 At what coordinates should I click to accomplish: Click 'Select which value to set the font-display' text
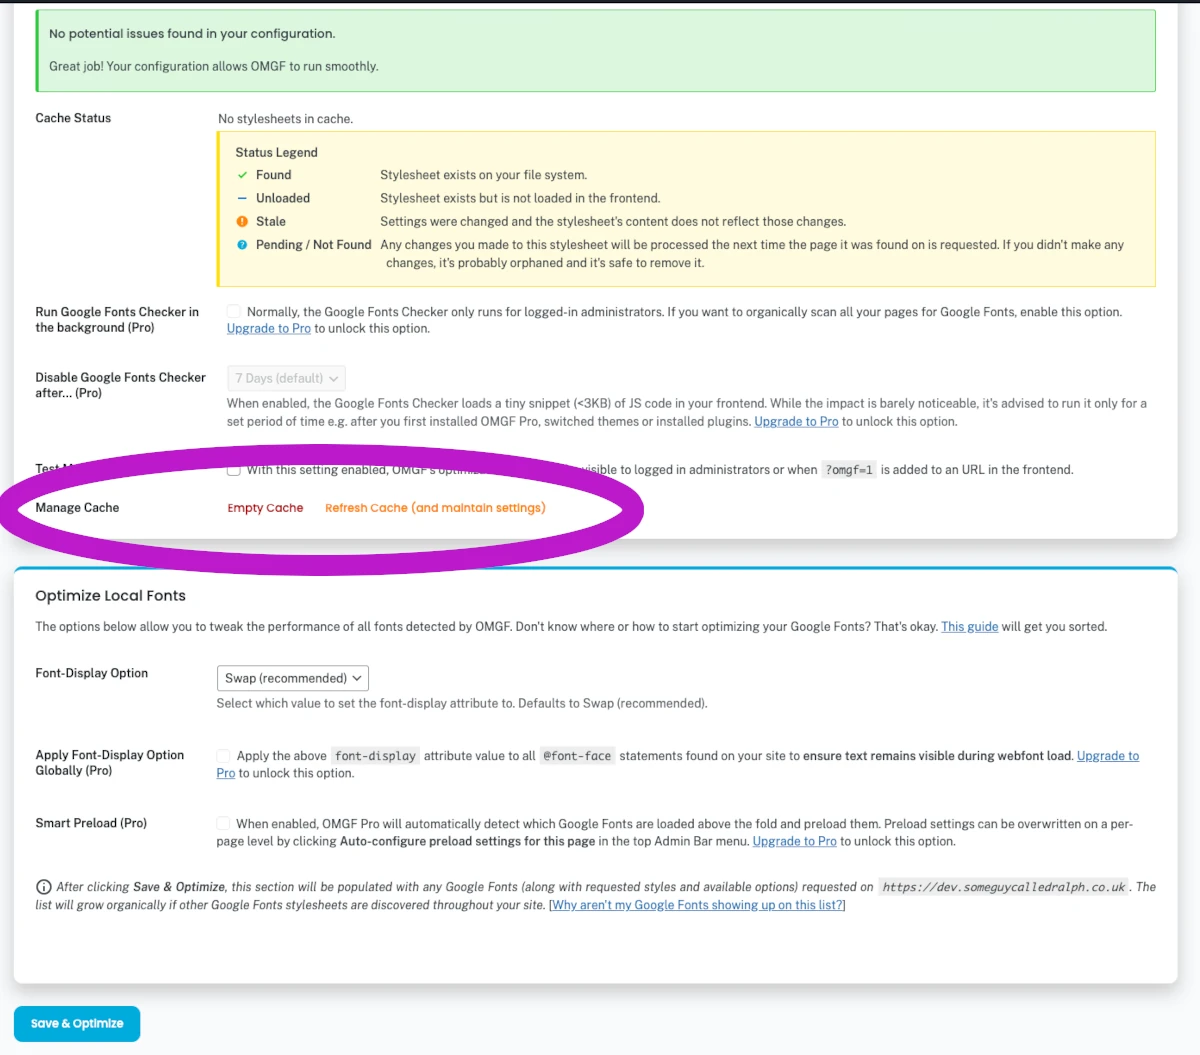[462, 704]
